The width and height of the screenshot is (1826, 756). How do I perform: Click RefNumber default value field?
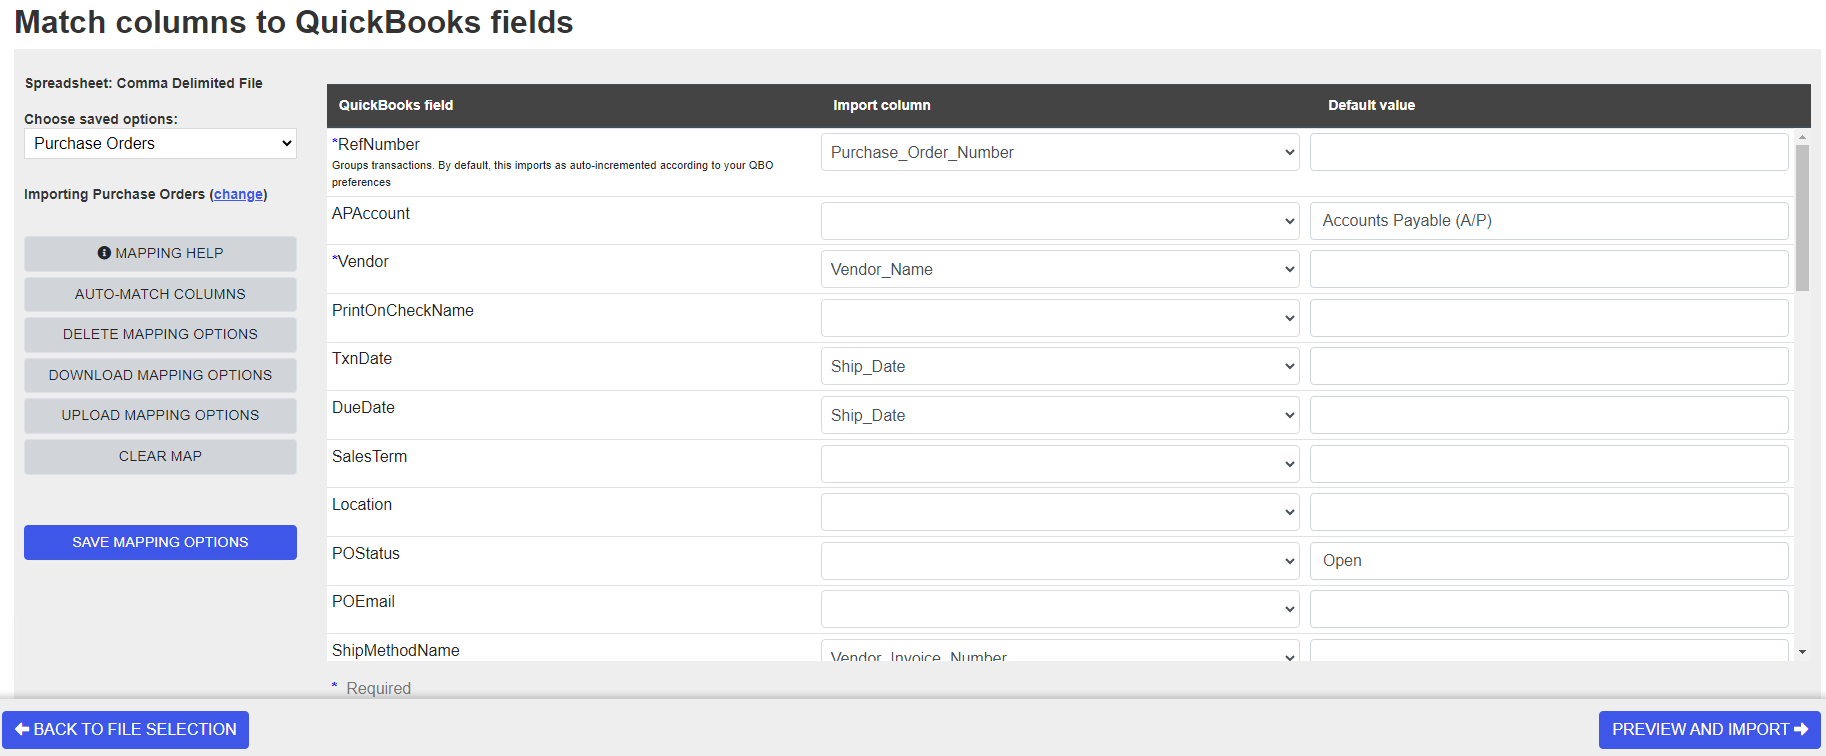click(x=1549, y=152)
